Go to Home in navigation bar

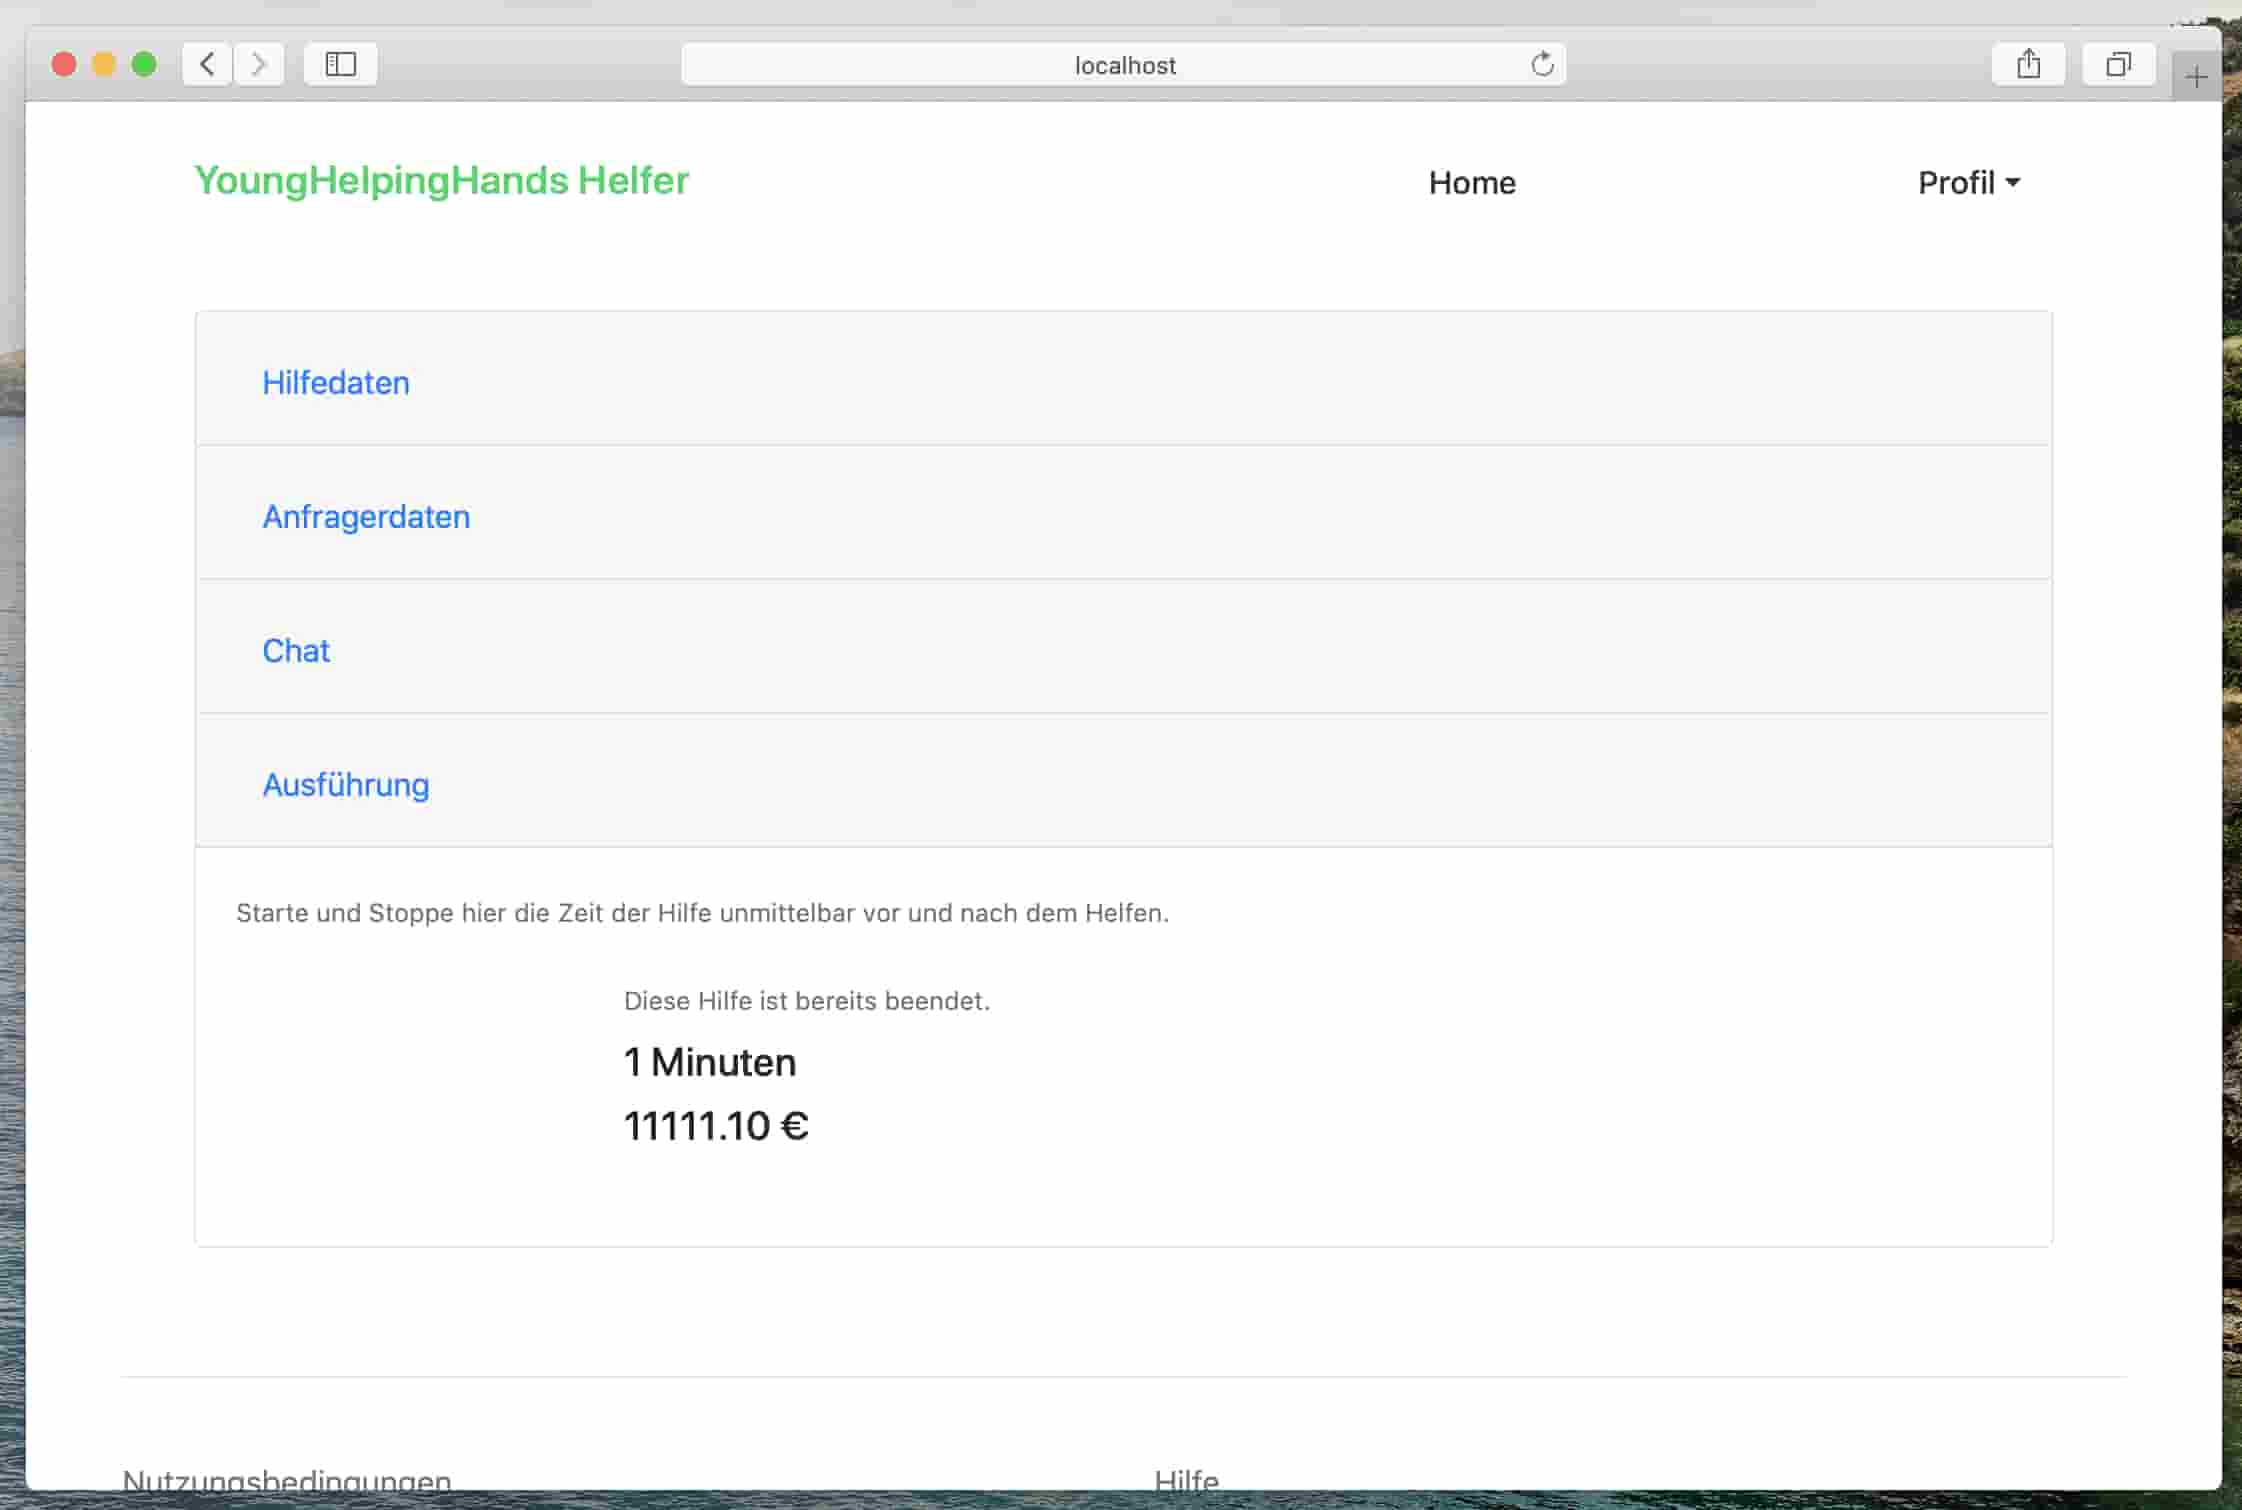tap(1472, 183)
